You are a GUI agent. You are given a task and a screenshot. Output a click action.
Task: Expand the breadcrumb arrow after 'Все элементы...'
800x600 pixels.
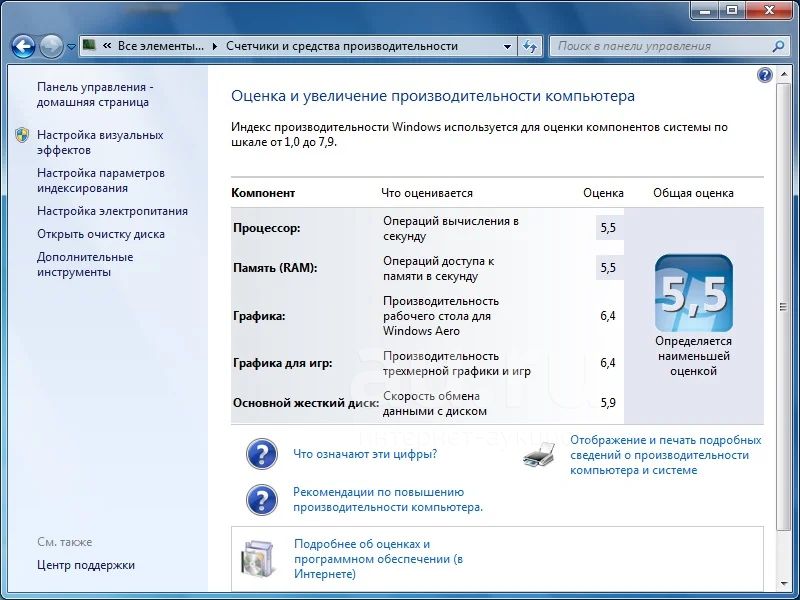click(215, 46)
